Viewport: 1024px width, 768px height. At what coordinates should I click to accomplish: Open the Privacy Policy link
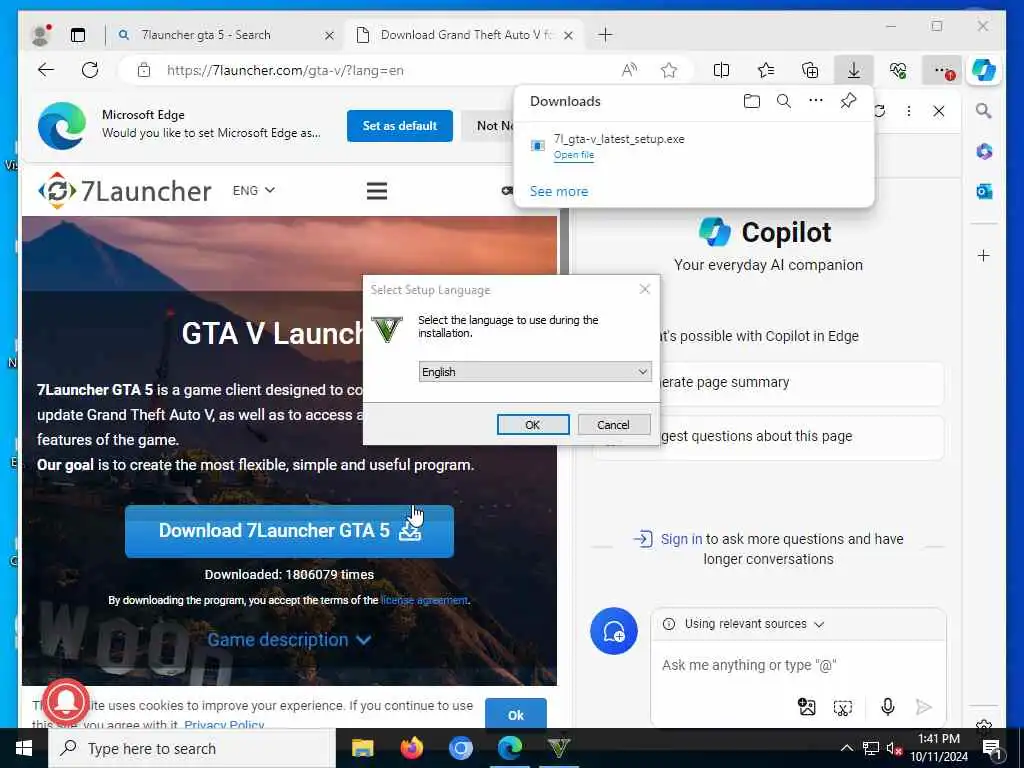click(x=224, y=724)
